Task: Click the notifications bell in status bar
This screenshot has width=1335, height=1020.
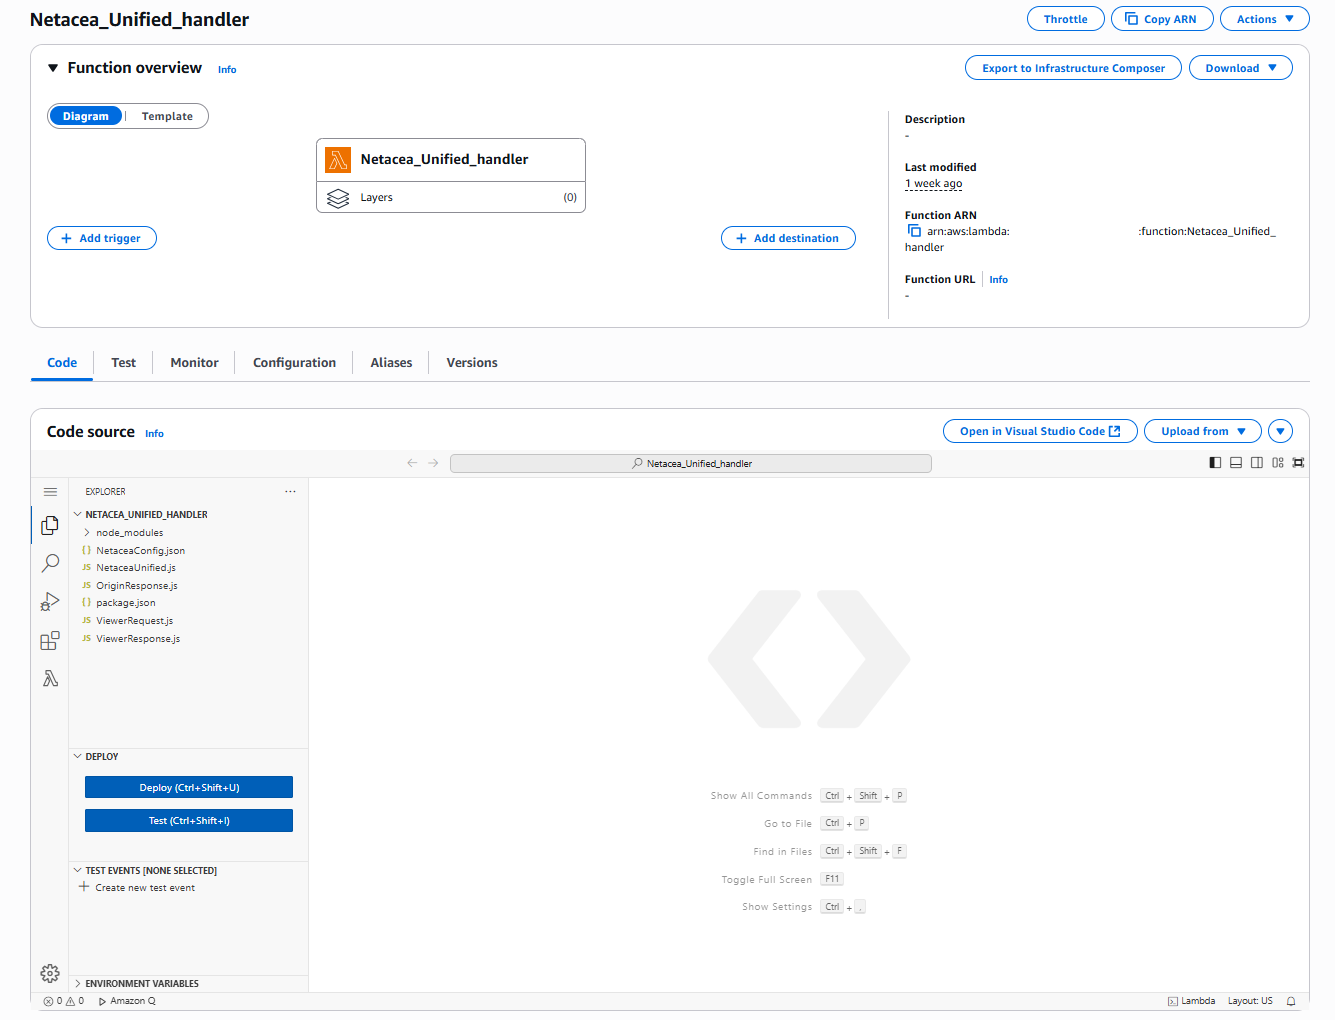Action: 1291,1001
